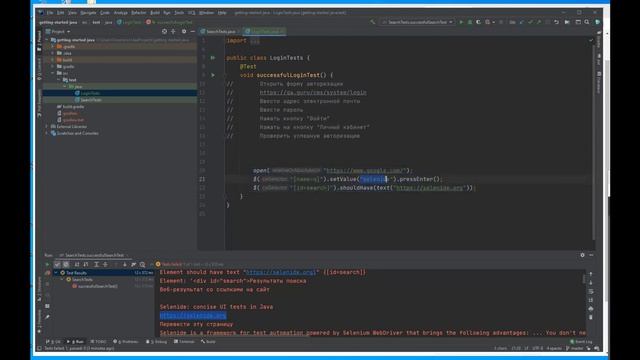The image size is (640, 360).
Task: Click the ga.guru login URL in comment
Action: tap(313, 93)
